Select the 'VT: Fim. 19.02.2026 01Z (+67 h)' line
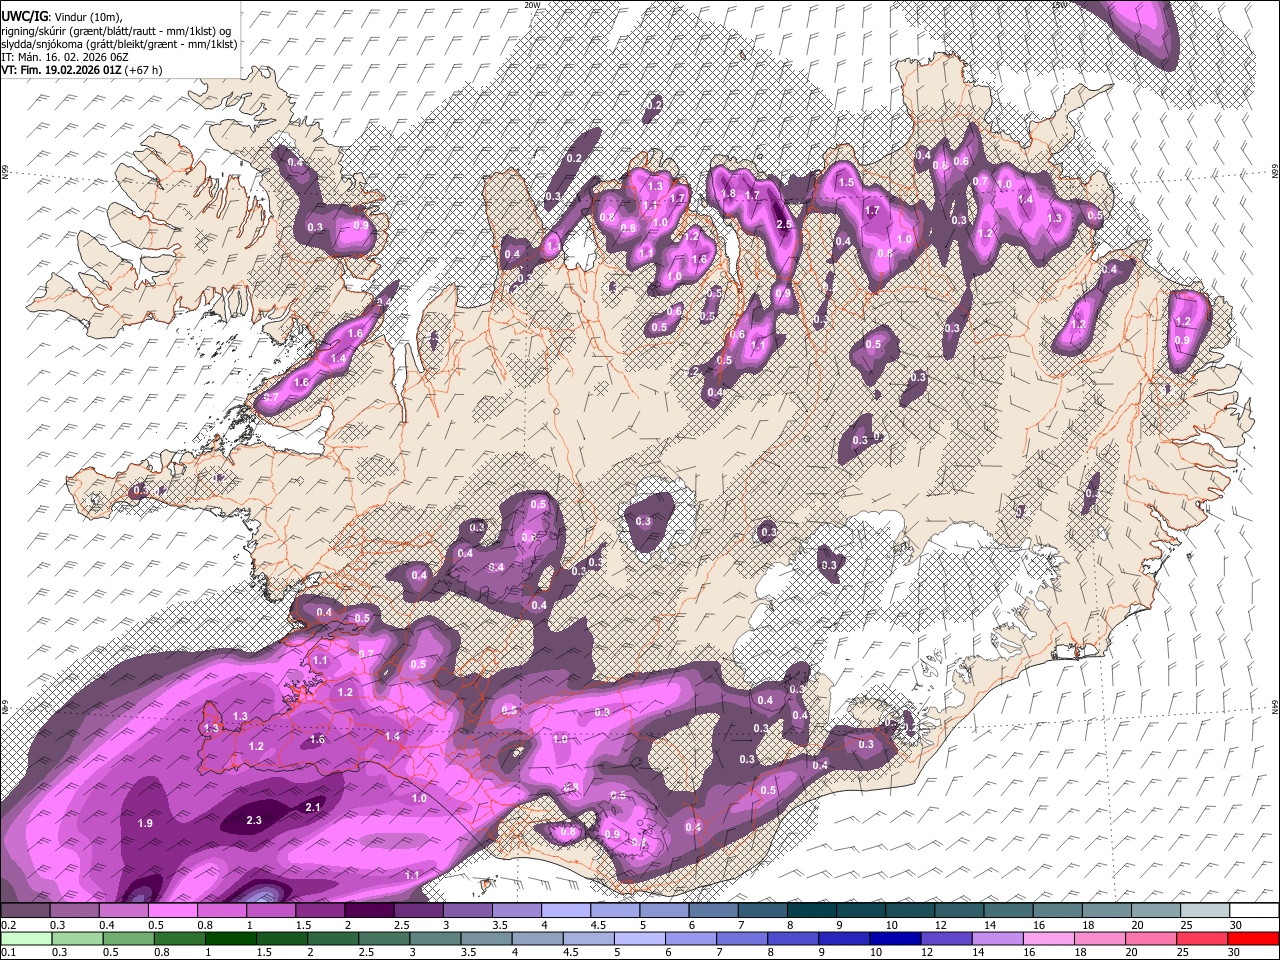The height and width of the screenshot is (960, 1280). click(81, 69)
